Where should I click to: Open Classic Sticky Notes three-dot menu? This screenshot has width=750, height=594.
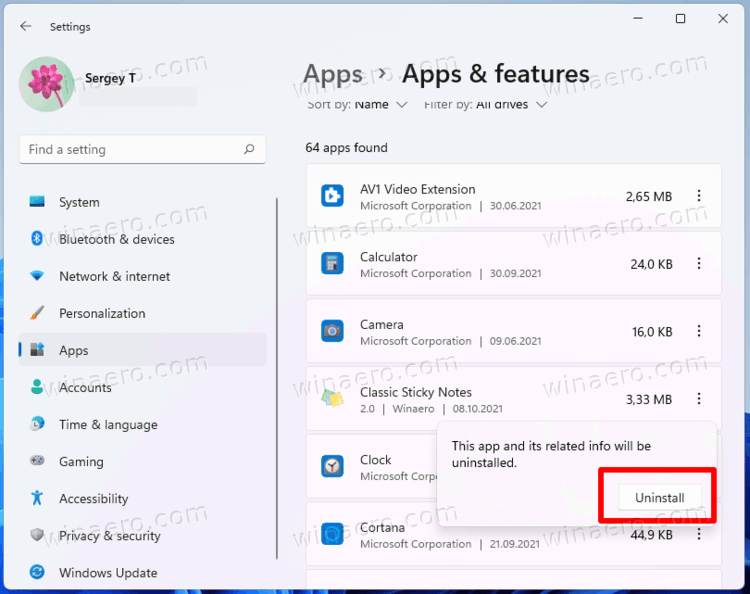(699, 399)
